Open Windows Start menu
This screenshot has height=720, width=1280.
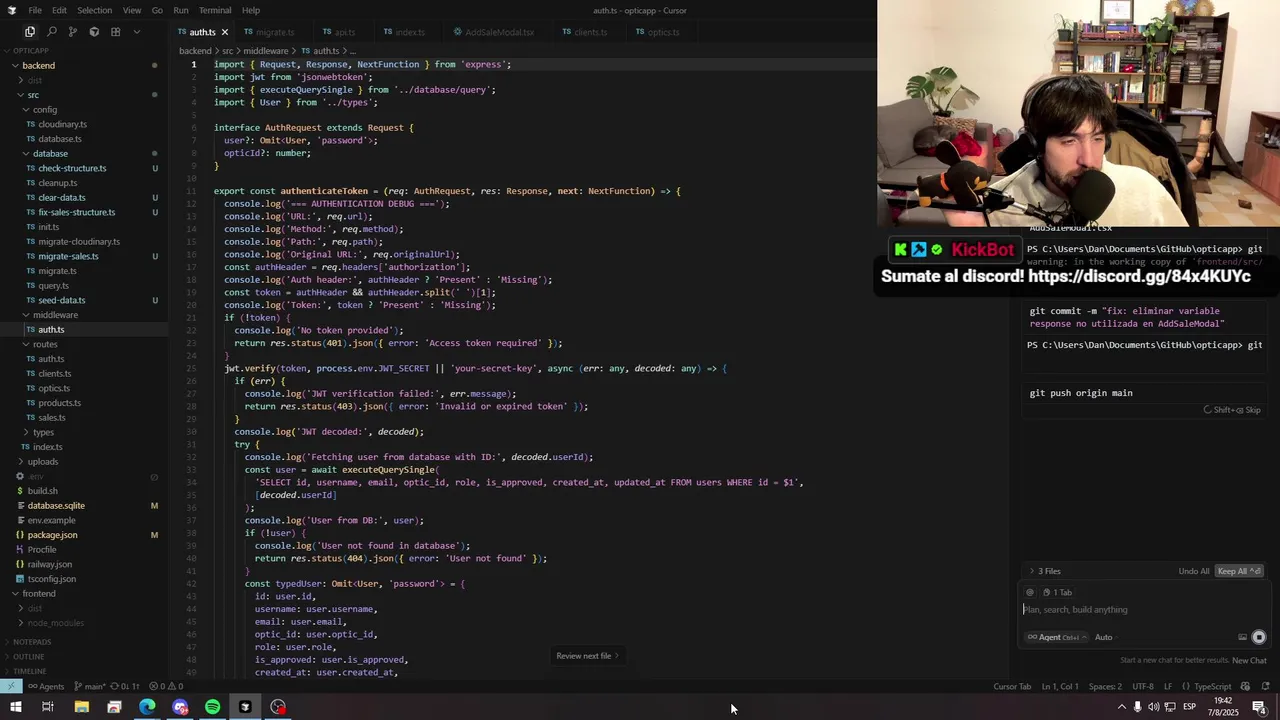[x=15, y=707]
